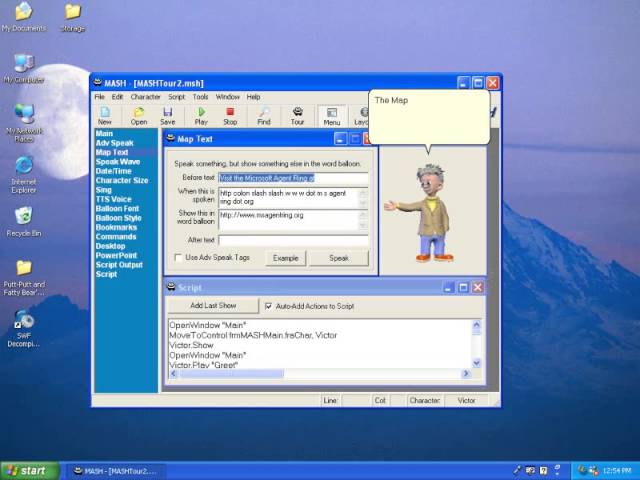Click the Open folder toolbar icon
640x480 pixels.
138,115
